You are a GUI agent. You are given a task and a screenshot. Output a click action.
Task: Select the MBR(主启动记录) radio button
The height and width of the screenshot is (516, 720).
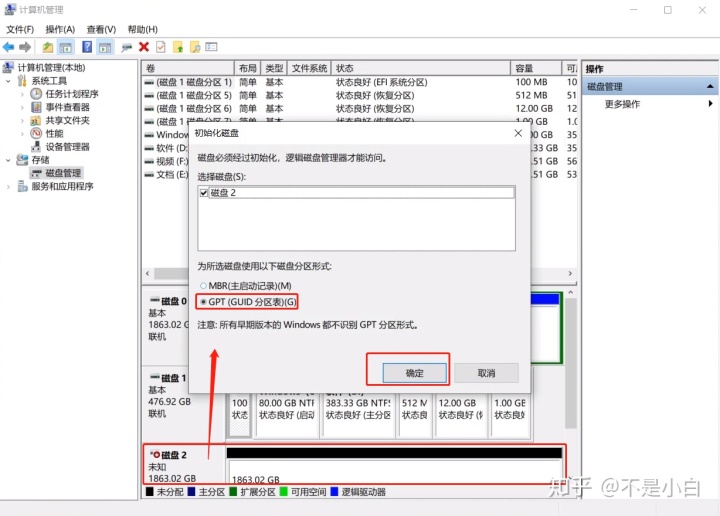pos(203,286)
